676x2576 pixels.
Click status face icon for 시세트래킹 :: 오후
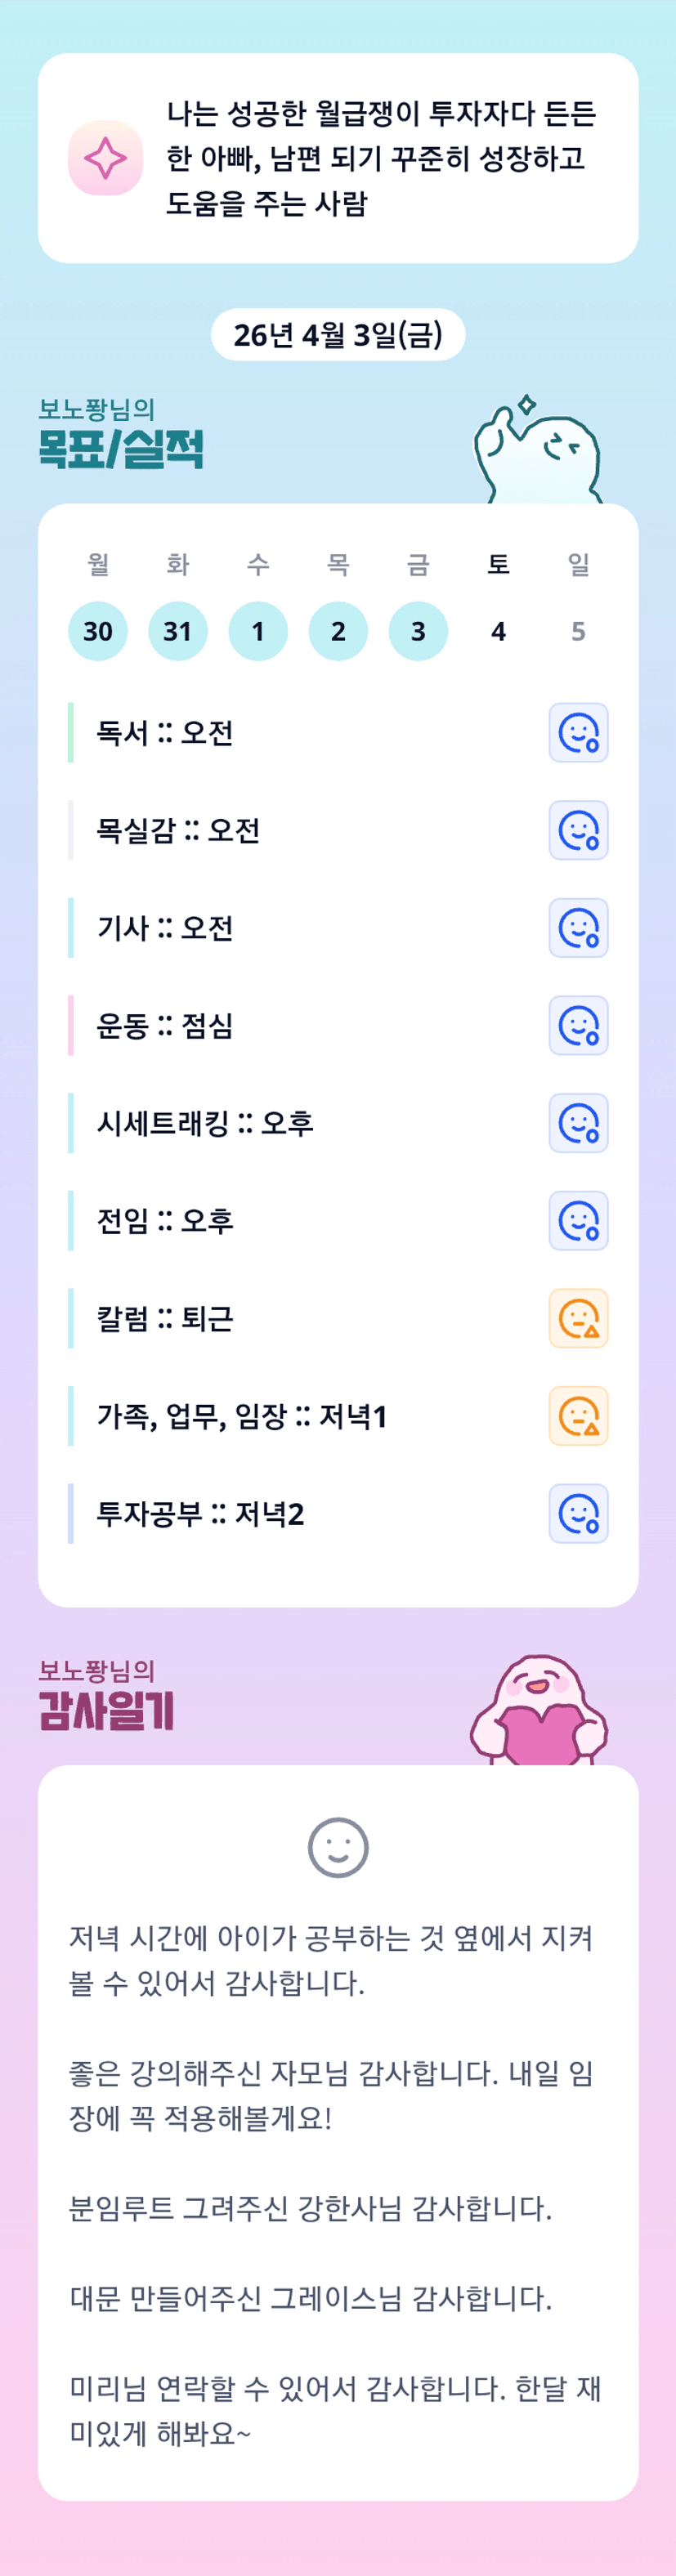point(578,1123)
